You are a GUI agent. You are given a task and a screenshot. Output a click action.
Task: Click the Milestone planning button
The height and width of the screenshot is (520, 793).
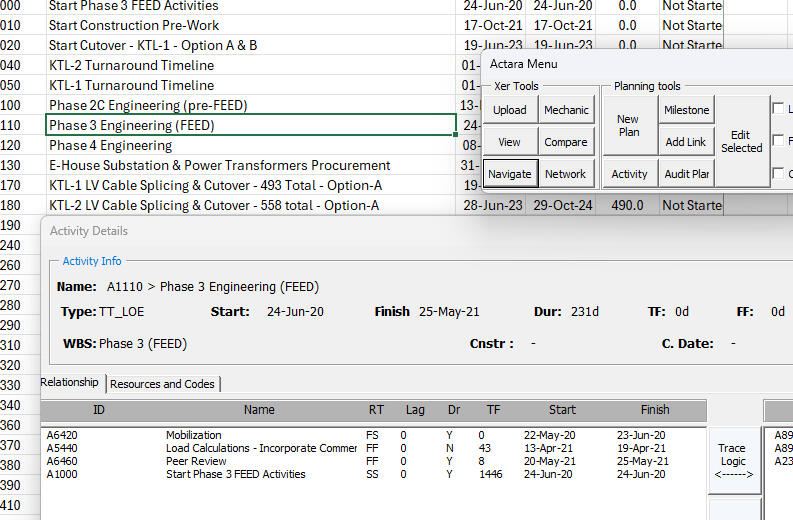[x=686, y=110]
